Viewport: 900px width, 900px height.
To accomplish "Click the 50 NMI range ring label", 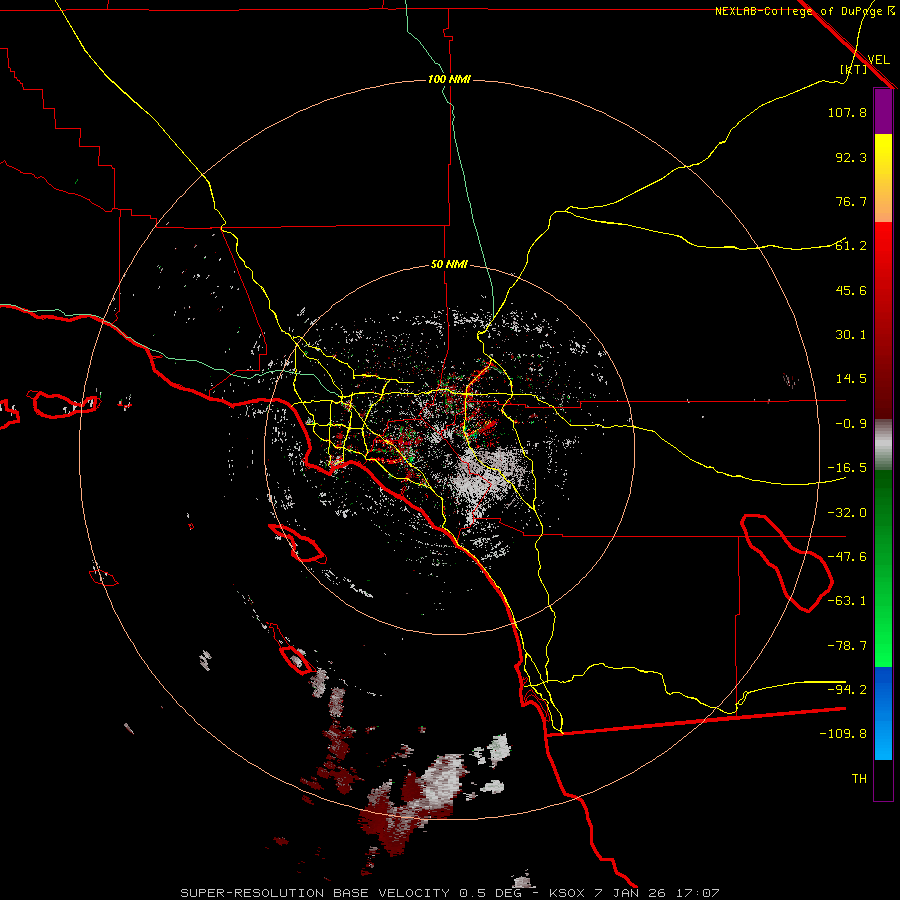I will tap(449, 264).
